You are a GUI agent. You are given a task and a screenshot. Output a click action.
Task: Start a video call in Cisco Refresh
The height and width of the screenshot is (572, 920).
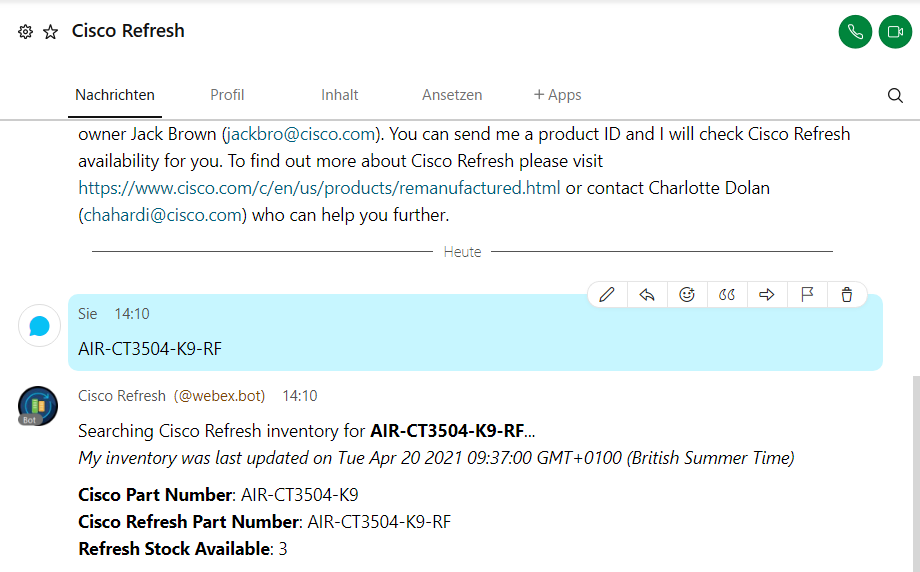click(895, 32)
